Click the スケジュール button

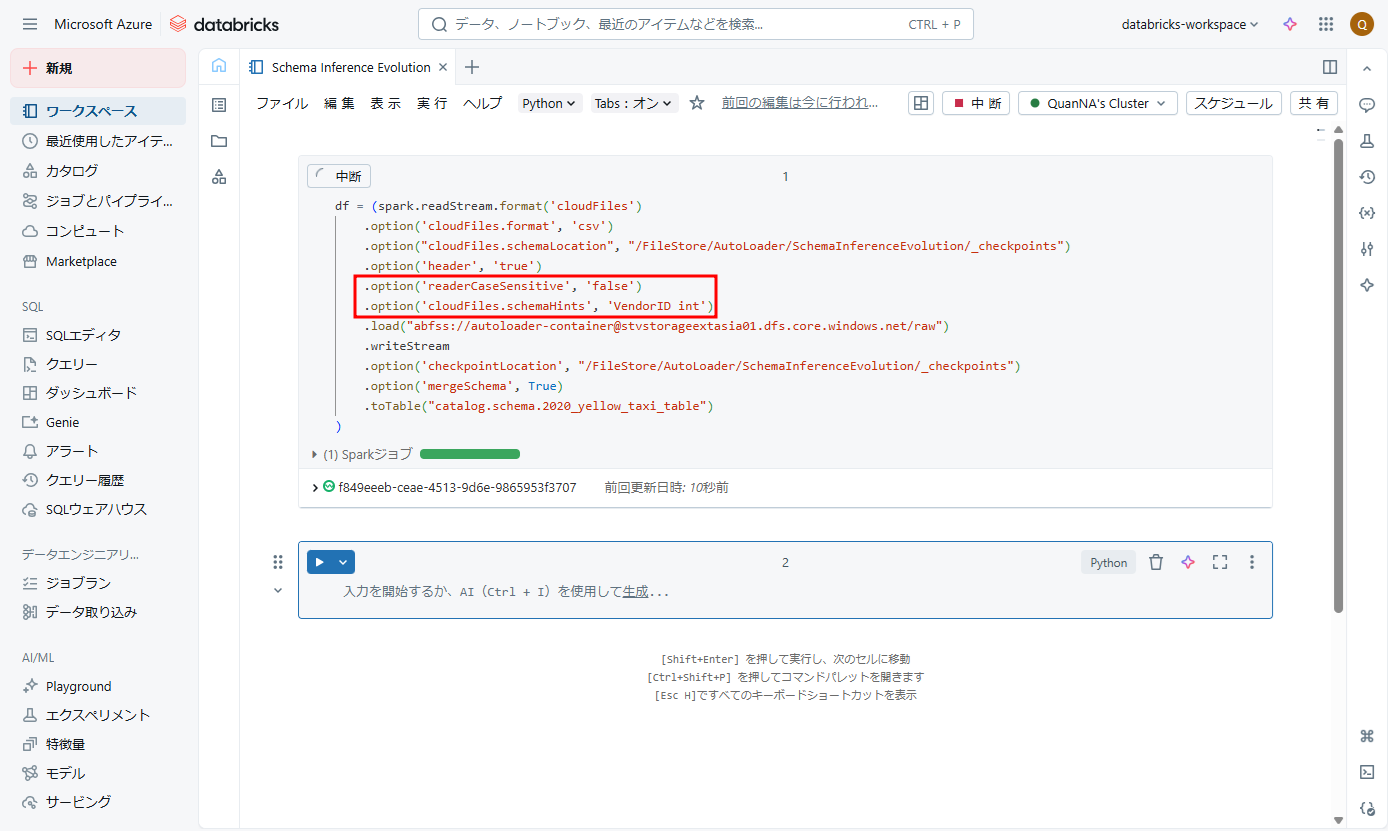click(1233, 103)
